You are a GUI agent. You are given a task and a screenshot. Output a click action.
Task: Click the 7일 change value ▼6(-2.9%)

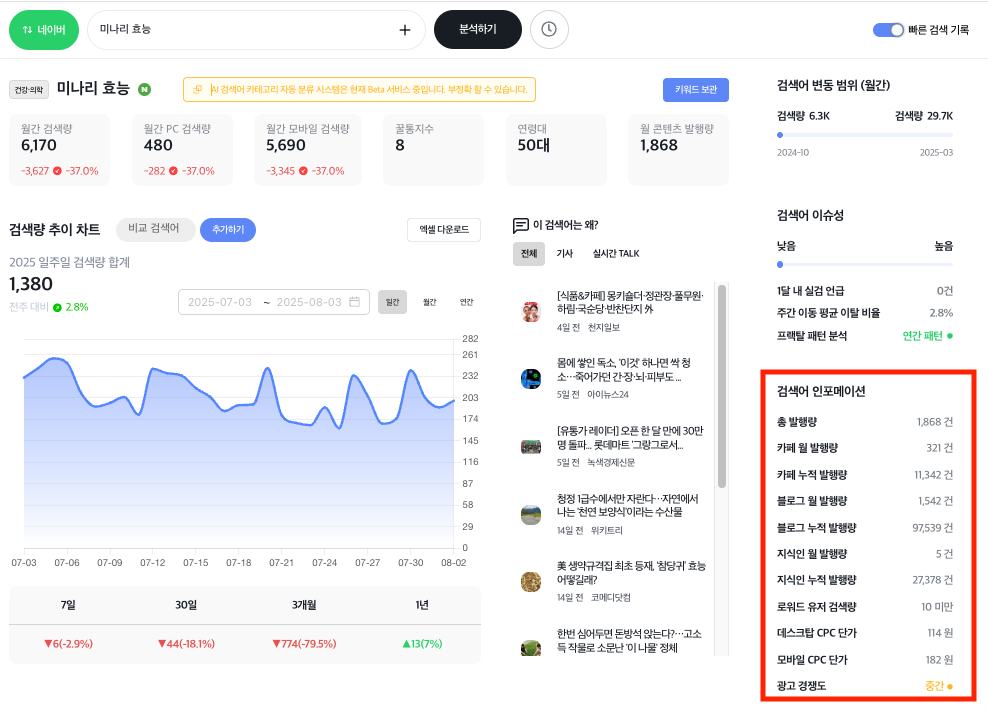tap(68, 643)
